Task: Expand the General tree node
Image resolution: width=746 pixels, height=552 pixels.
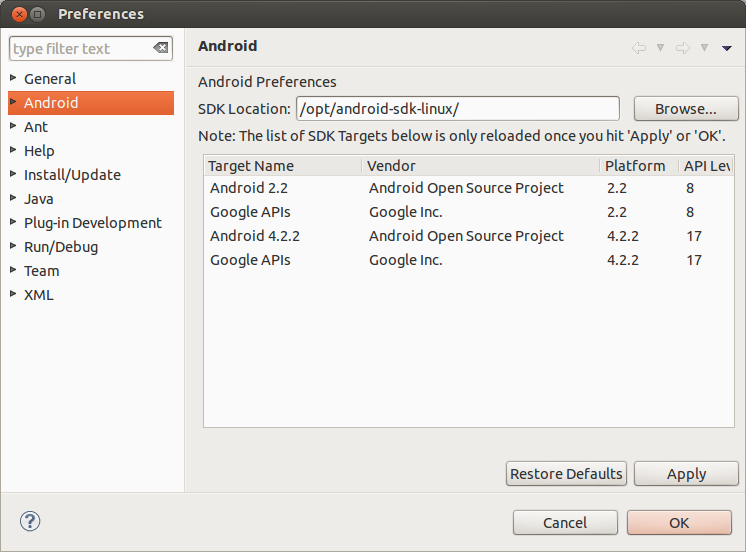Action: click(x=13, y=78)
